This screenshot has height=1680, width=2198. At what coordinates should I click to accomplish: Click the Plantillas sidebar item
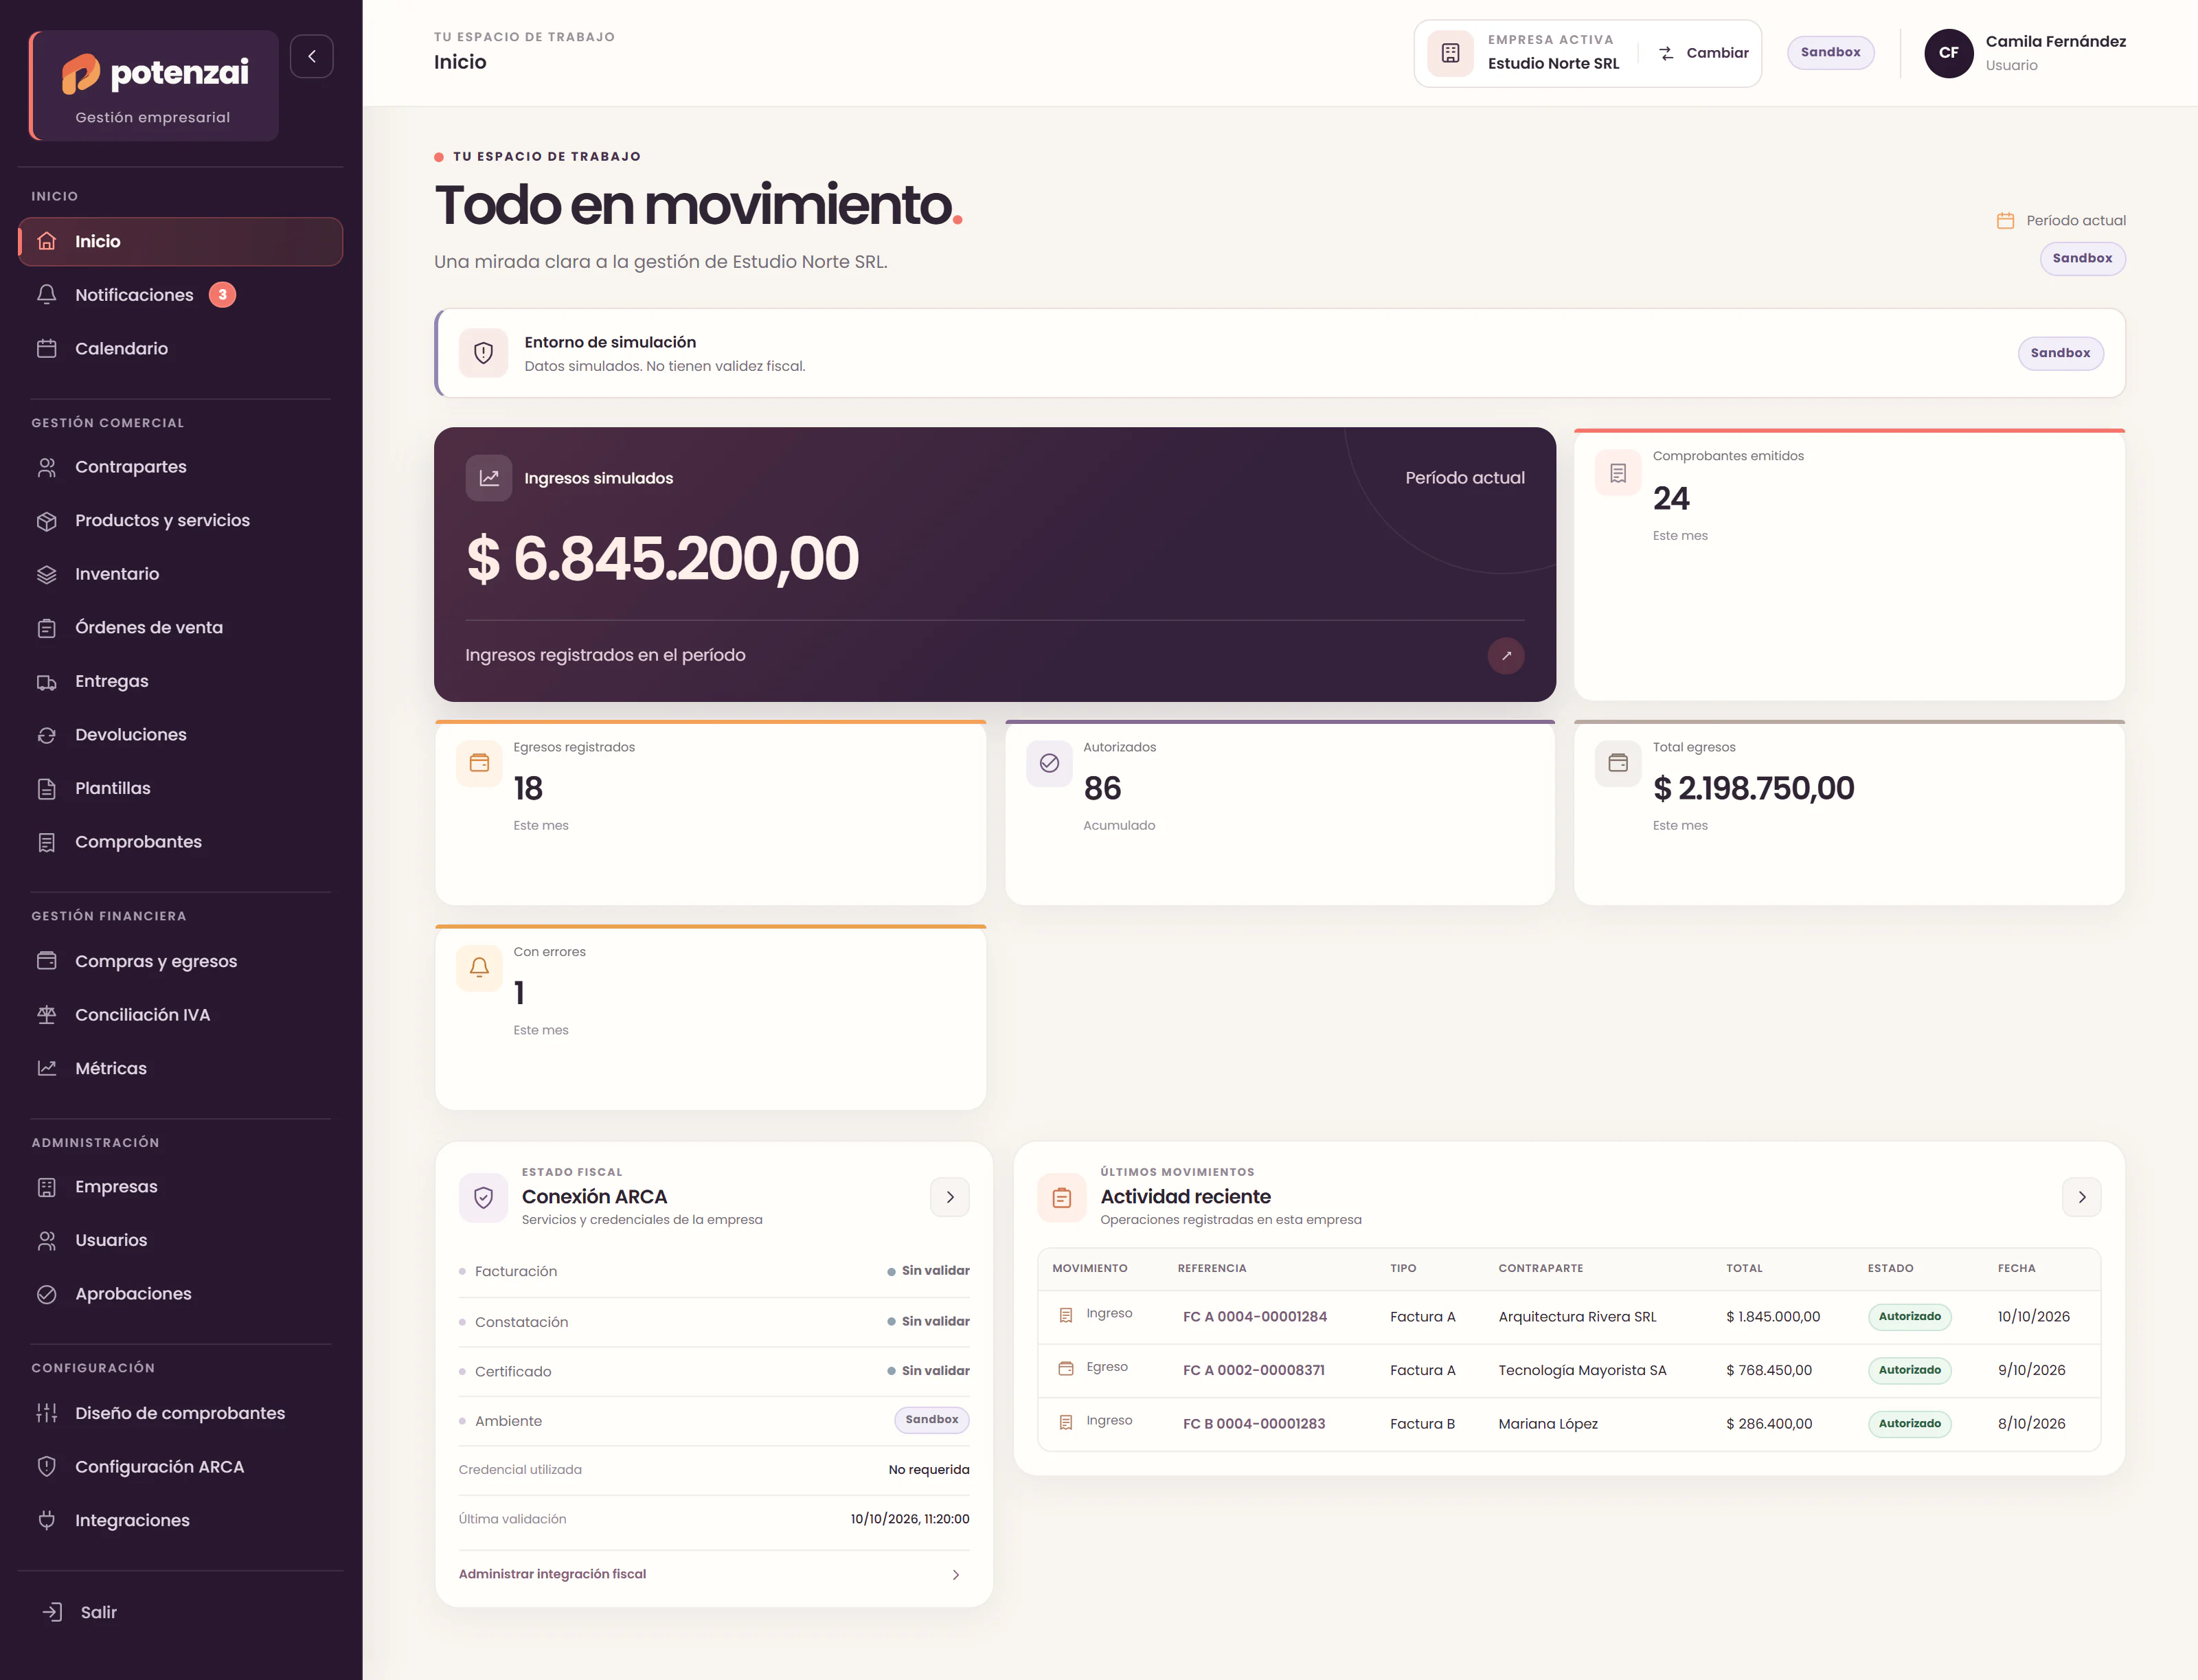(x=181, y=789)
